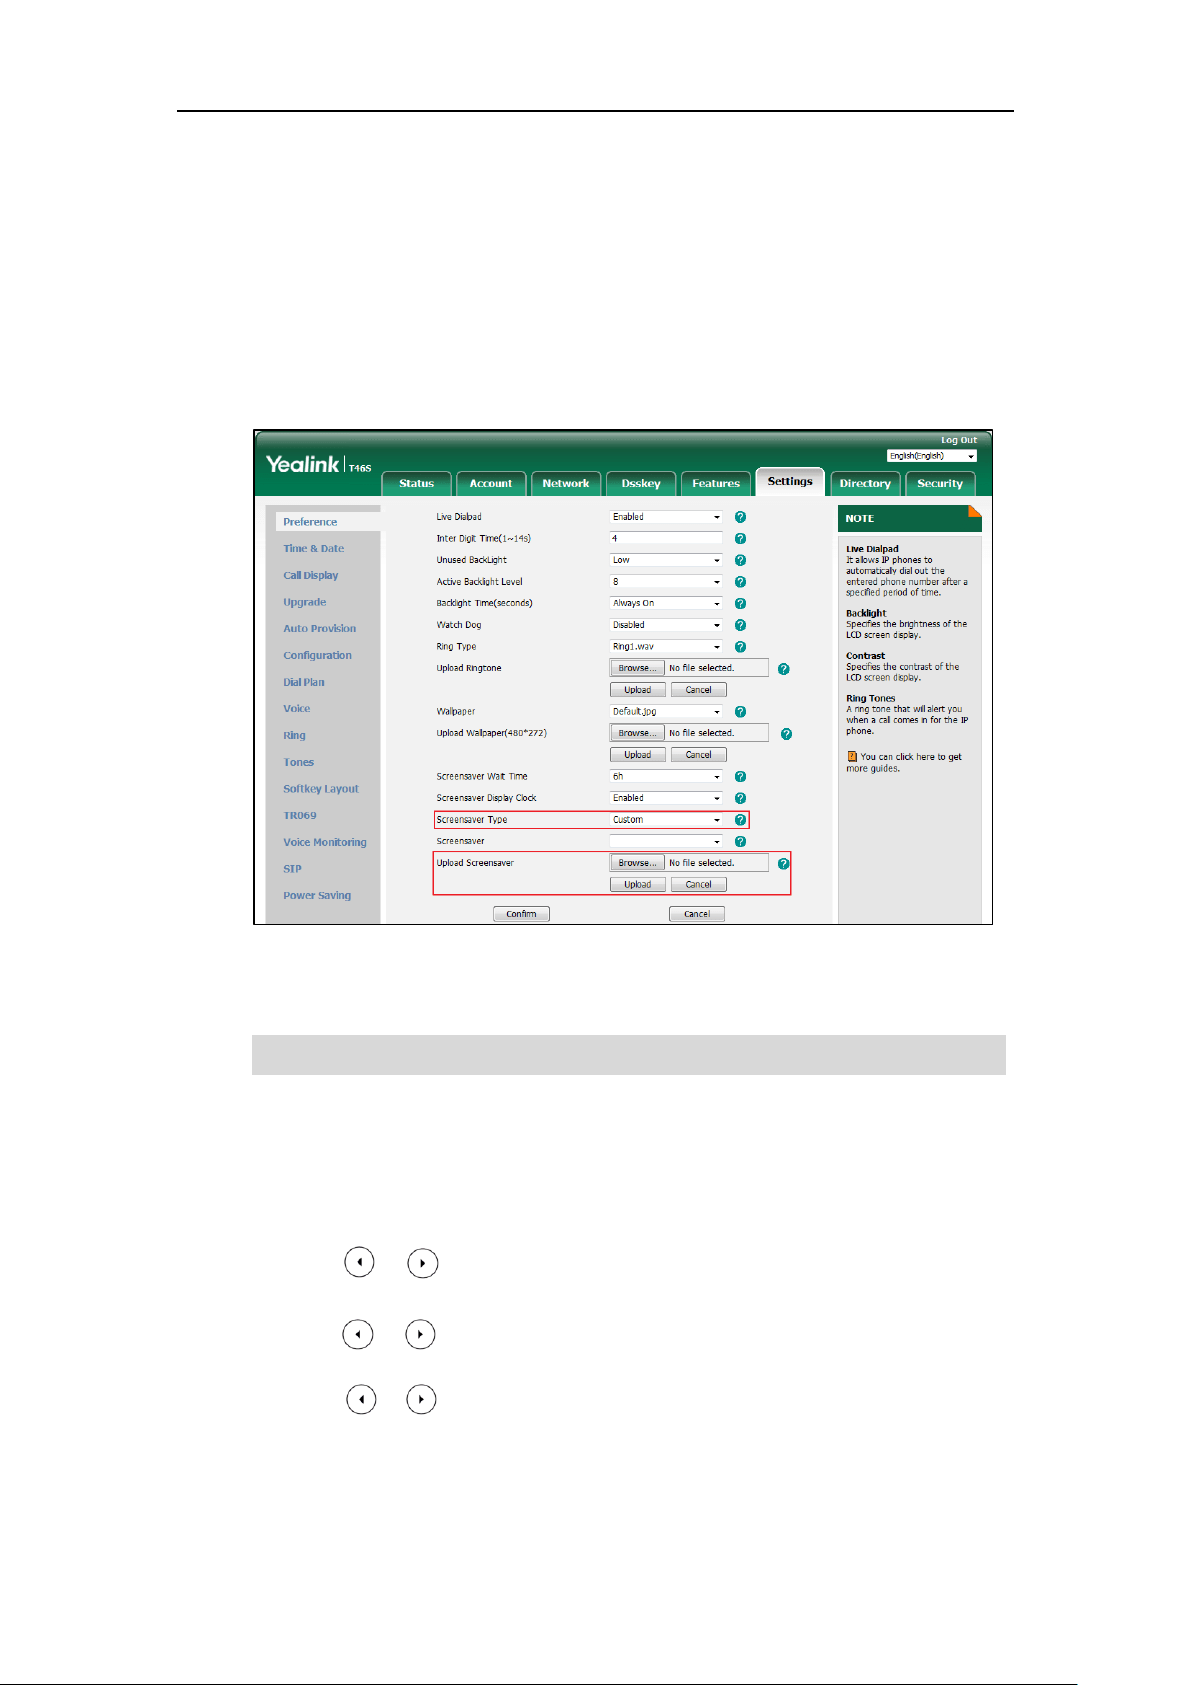Screen dimensions: 1192x1685
Task: Click Cancel under Upload Screensaver
Action: pos(698,885)
